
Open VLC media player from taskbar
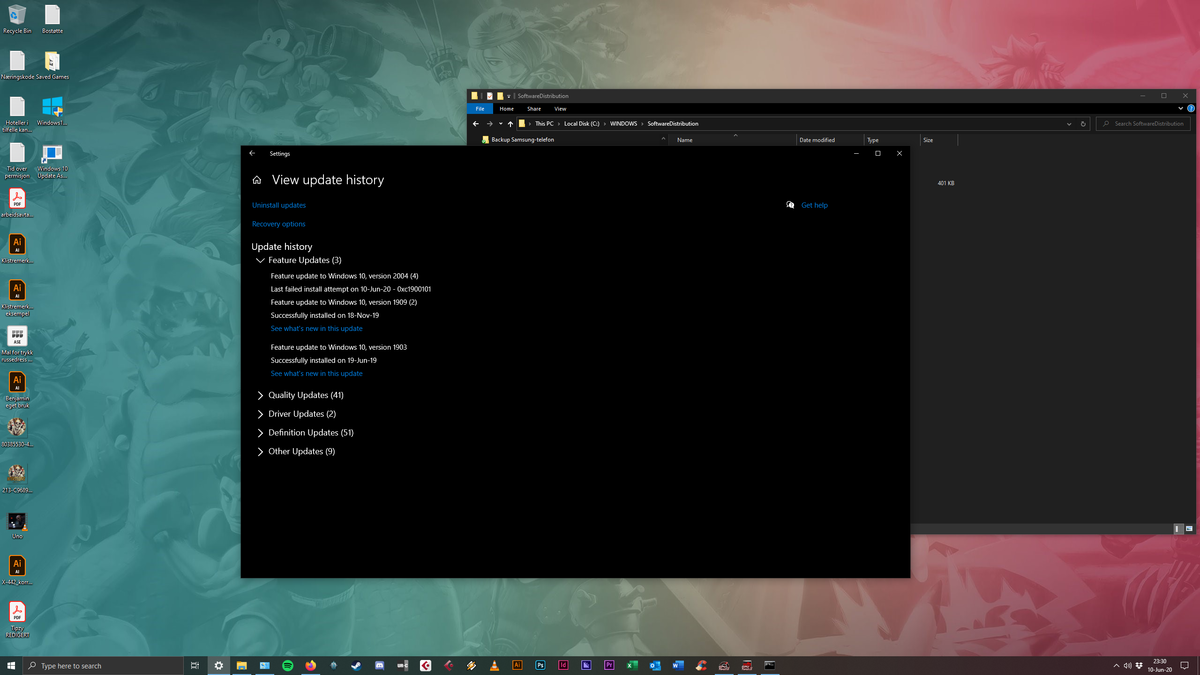point(494,665)
